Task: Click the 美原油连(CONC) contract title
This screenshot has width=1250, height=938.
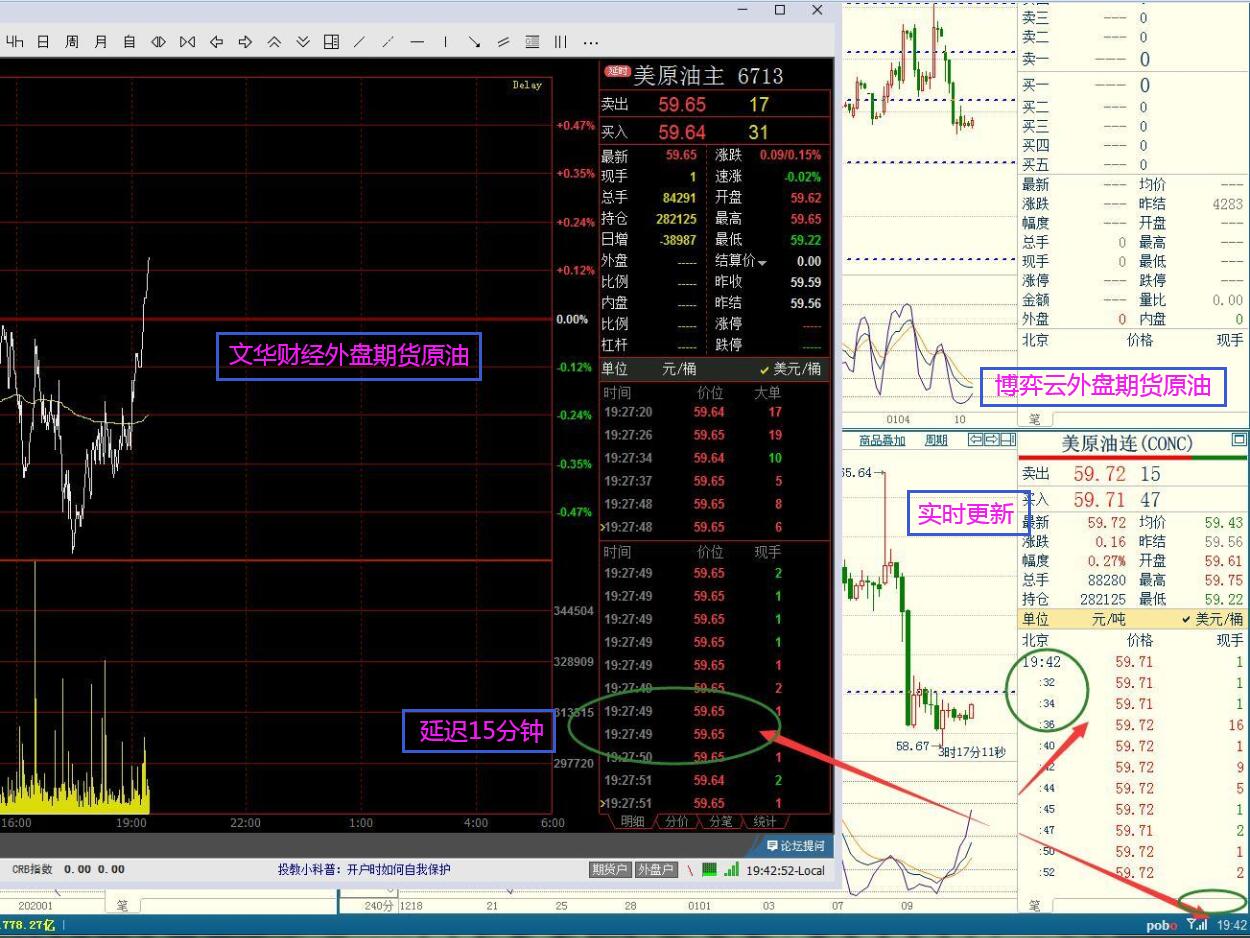Action: click(1126, 444)
